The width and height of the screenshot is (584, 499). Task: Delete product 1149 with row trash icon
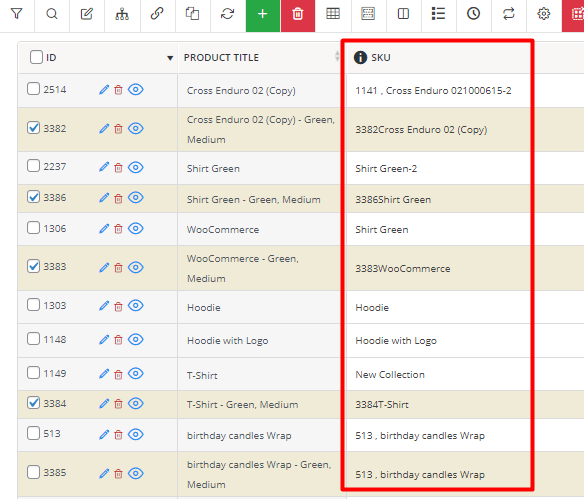(118, 374)
